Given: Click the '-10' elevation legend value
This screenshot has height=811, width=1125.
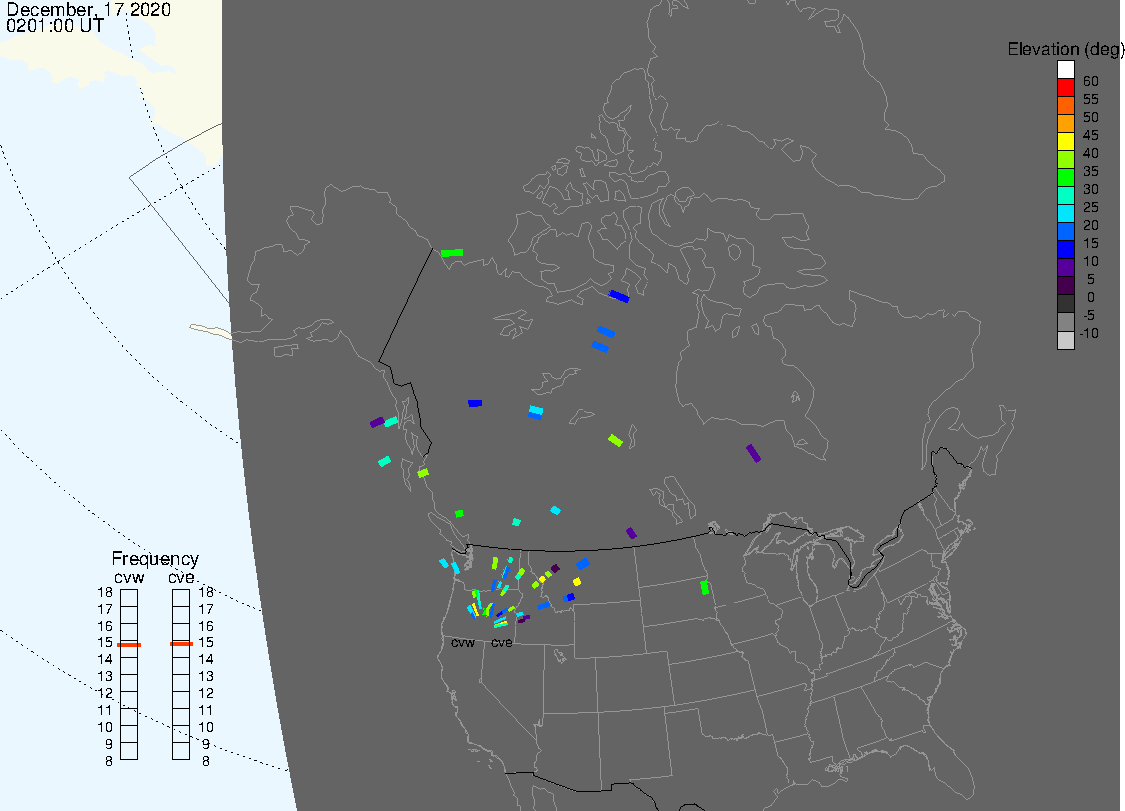Looking at the screenshot, I should click(x=1089, y=333).
